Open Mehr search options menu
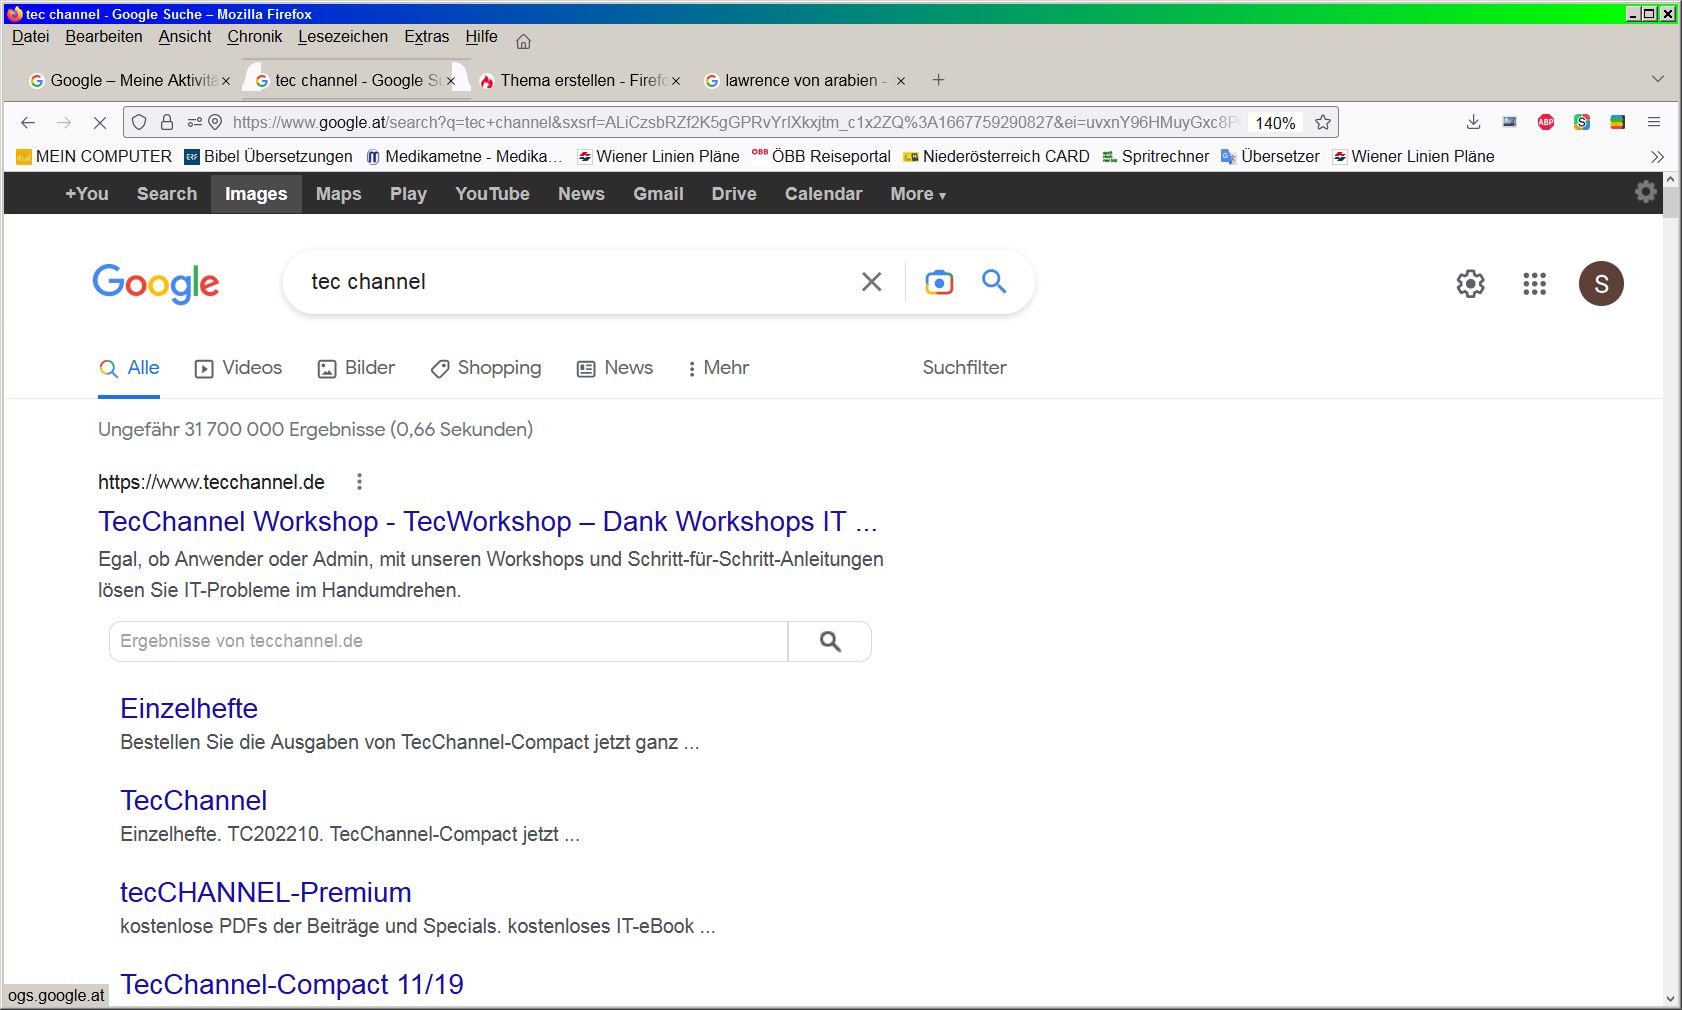 tap(717, 368)
